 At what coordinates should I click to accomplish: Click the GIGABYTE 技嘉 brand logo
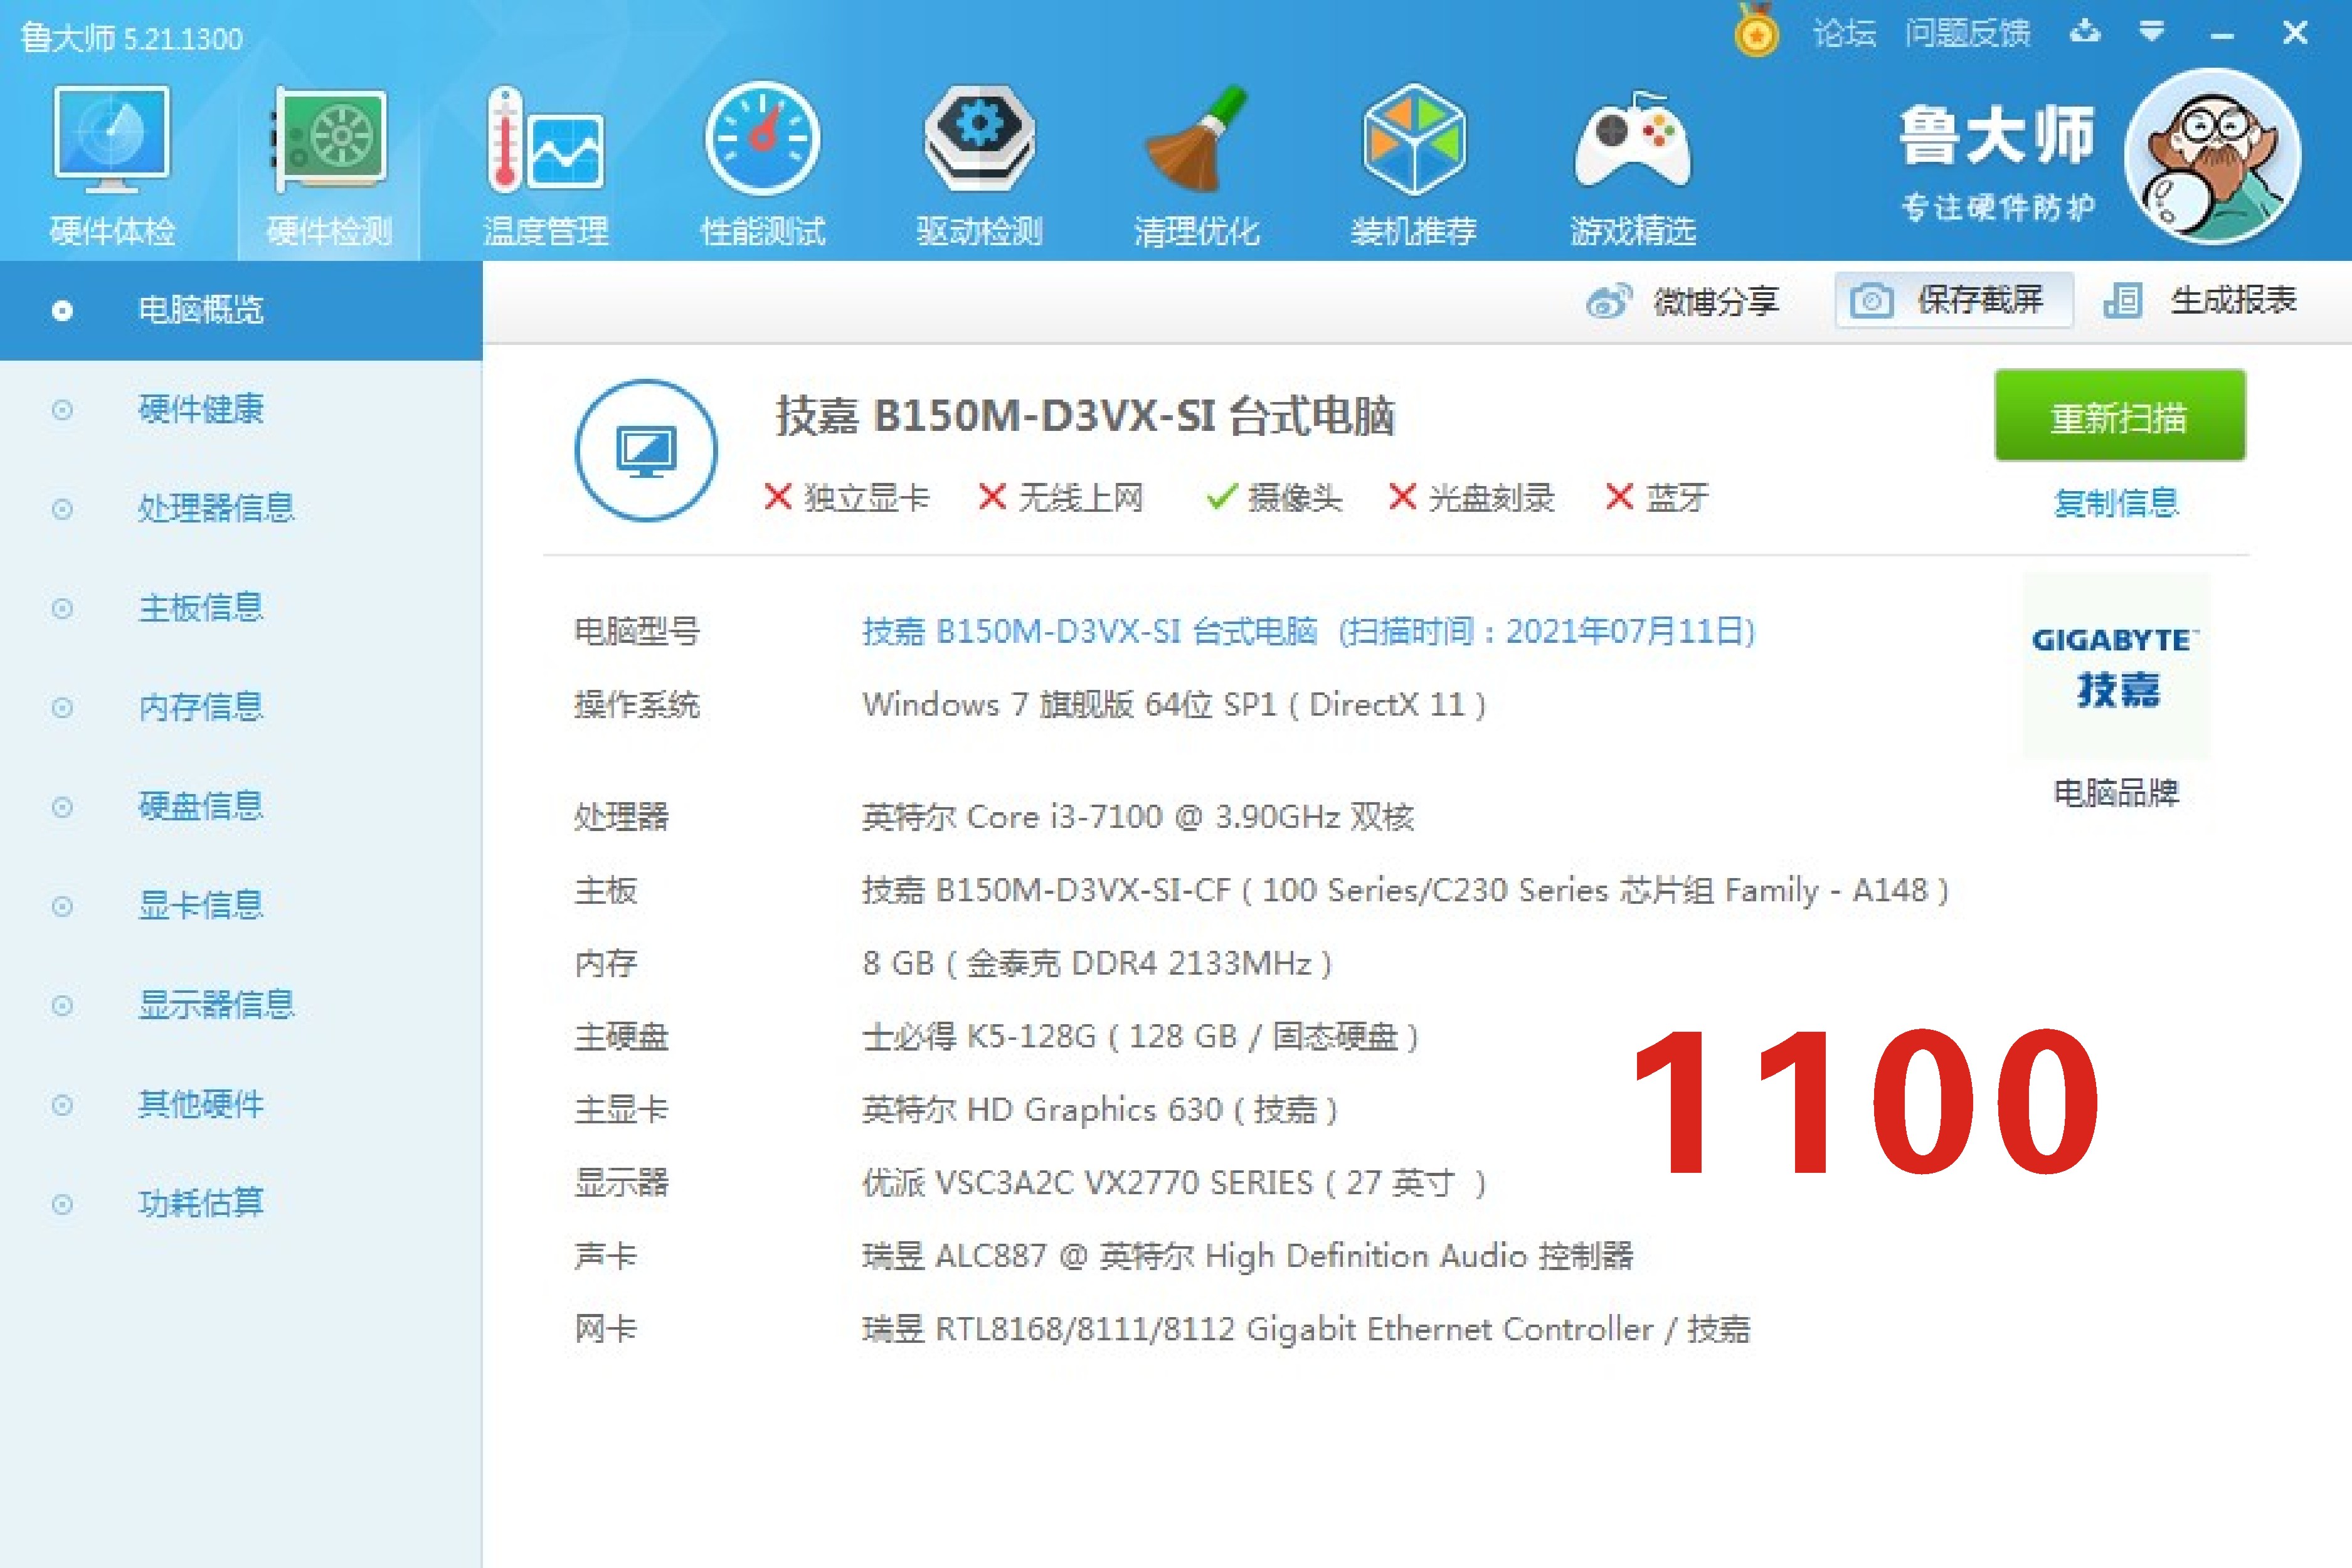[2116, 665]
